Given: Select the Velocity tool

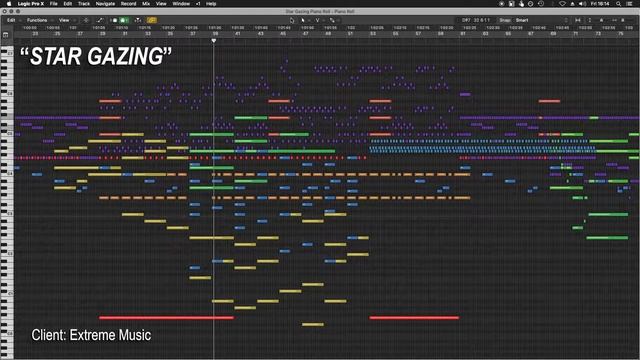Looking at the screenshot, I should click(318, 20).
